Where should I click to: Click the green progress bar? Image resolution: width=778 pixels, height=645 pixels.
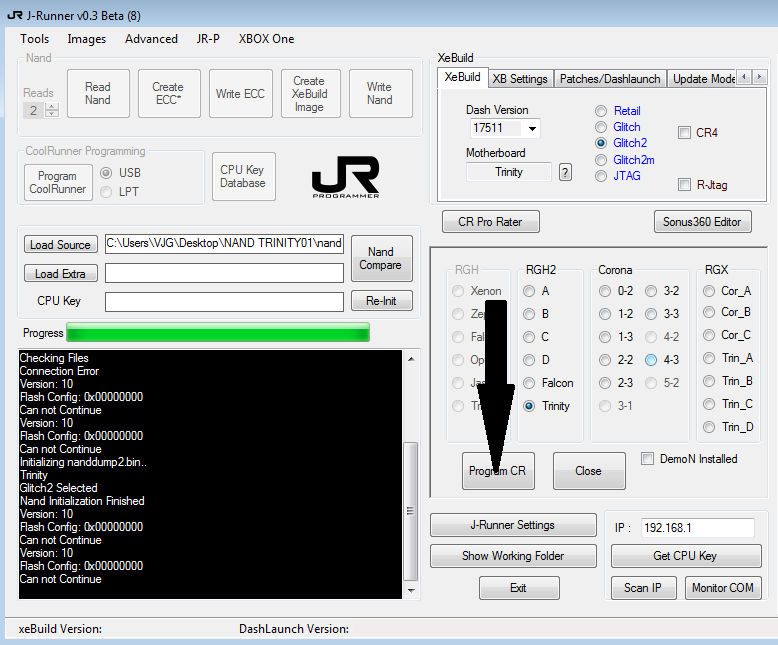(x=217, y=333)
